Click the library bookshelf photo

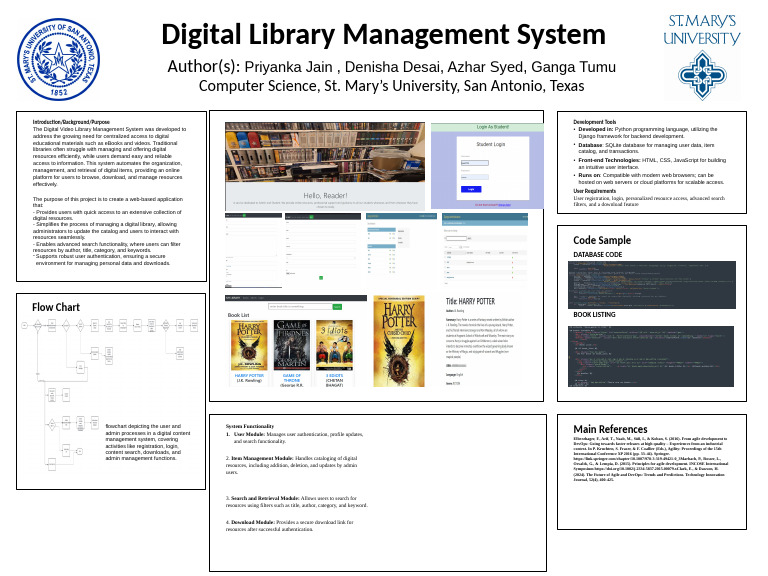point(325,152)
